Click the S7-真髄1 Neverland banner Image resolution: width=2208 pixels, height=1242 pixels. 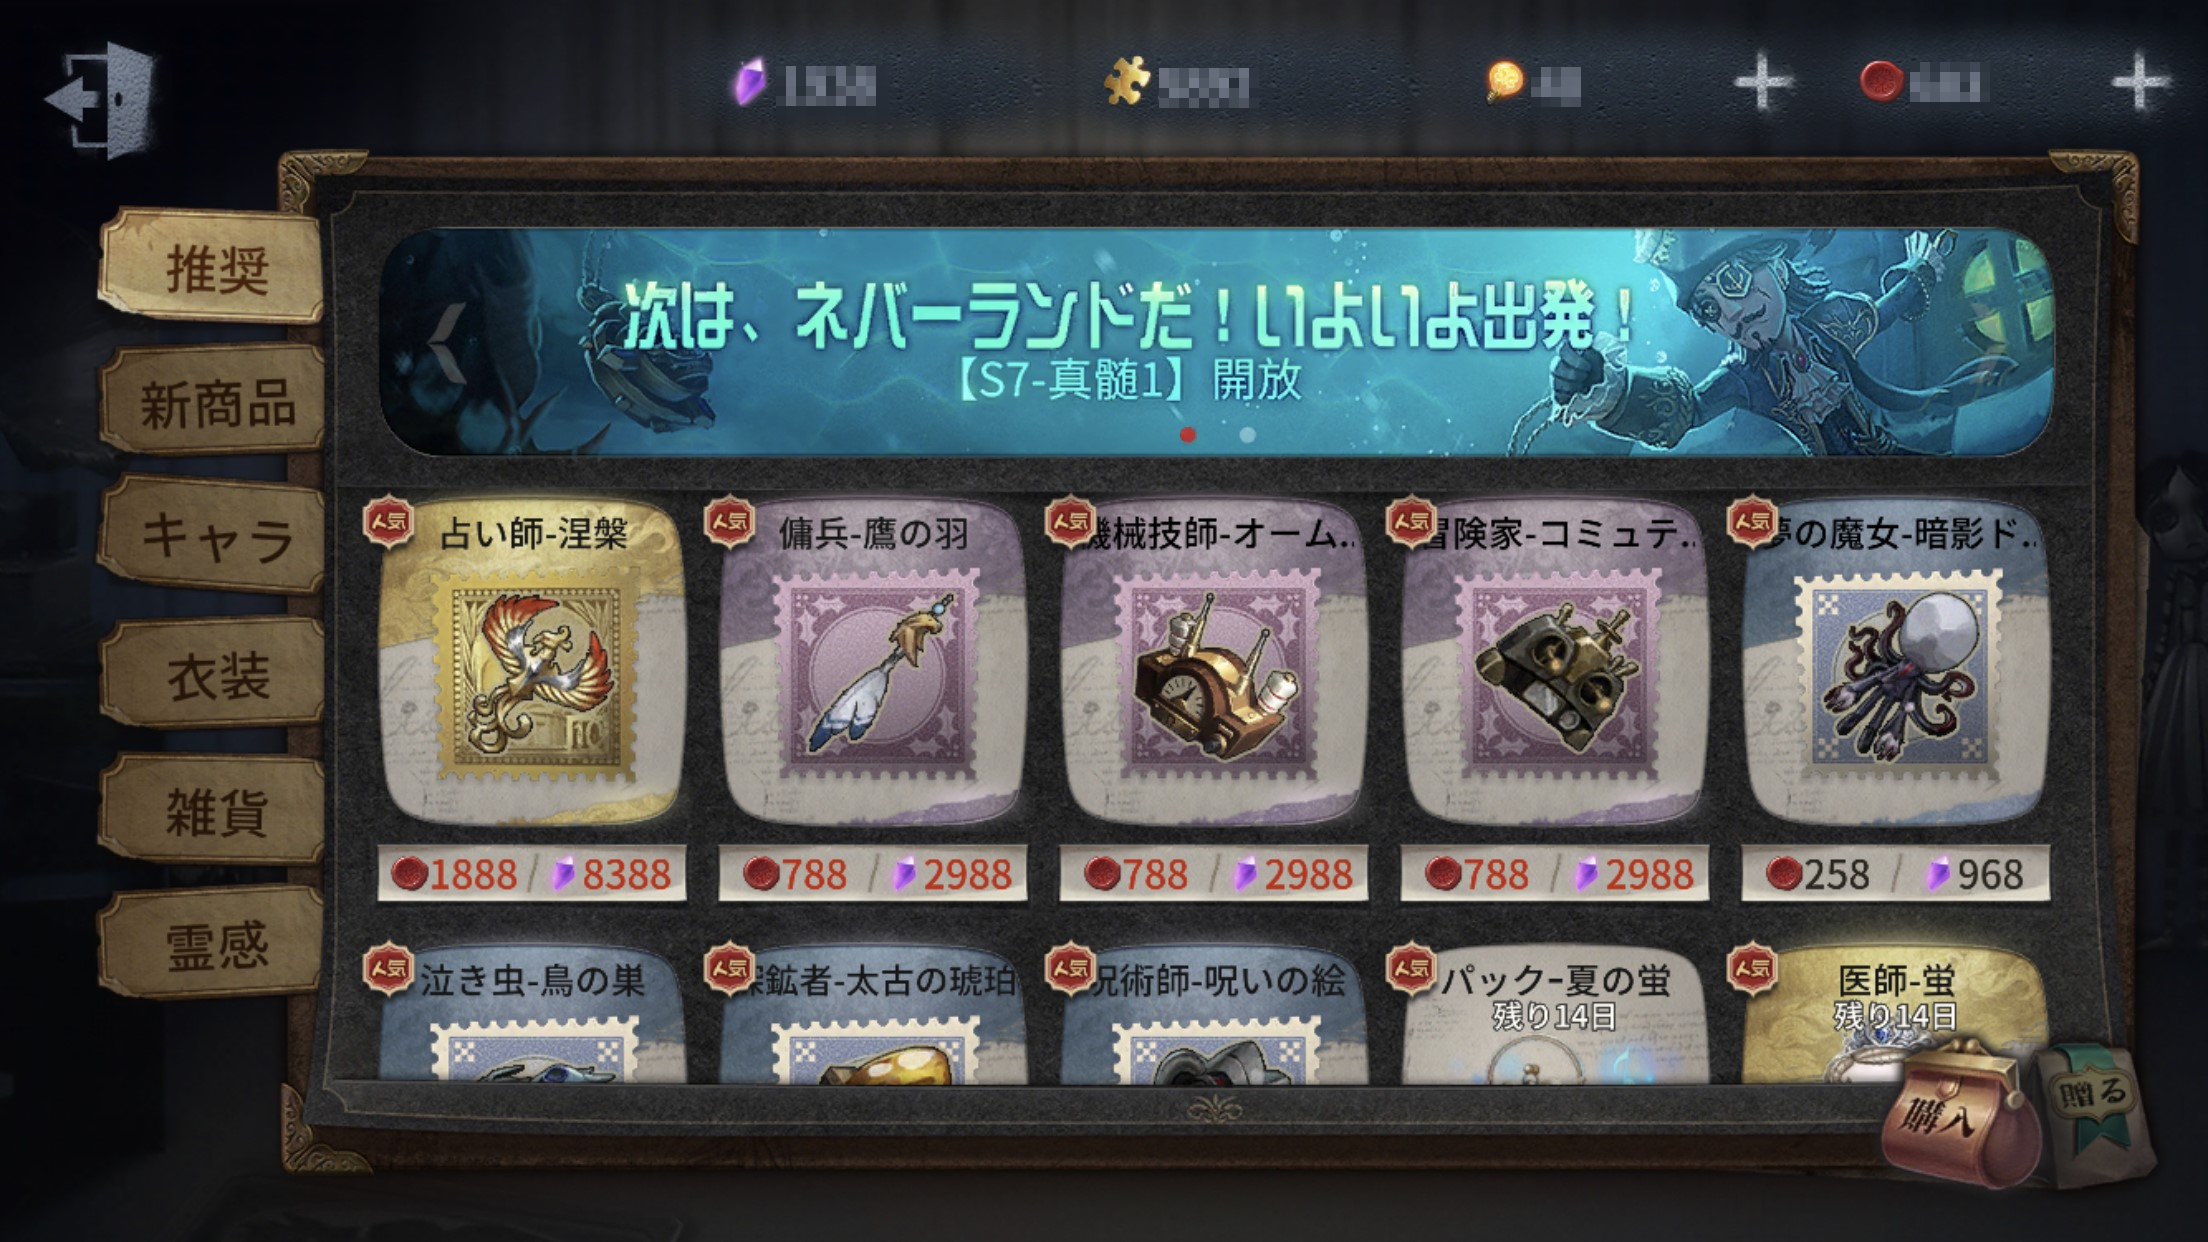[1216, 342]
